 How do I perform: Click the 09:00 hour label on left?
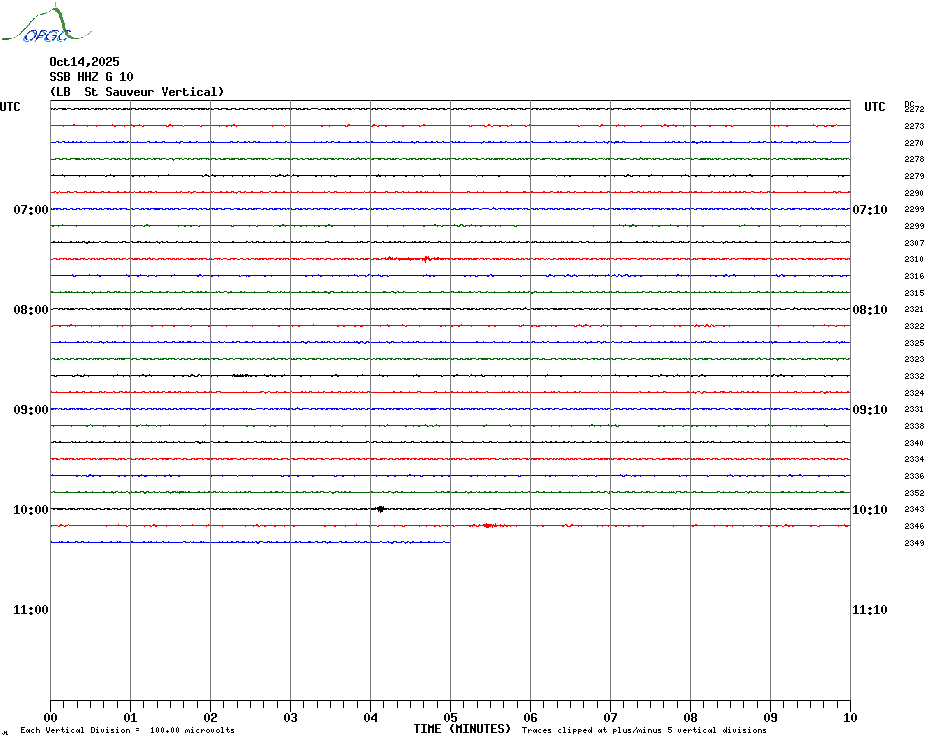tap(31, 410)
